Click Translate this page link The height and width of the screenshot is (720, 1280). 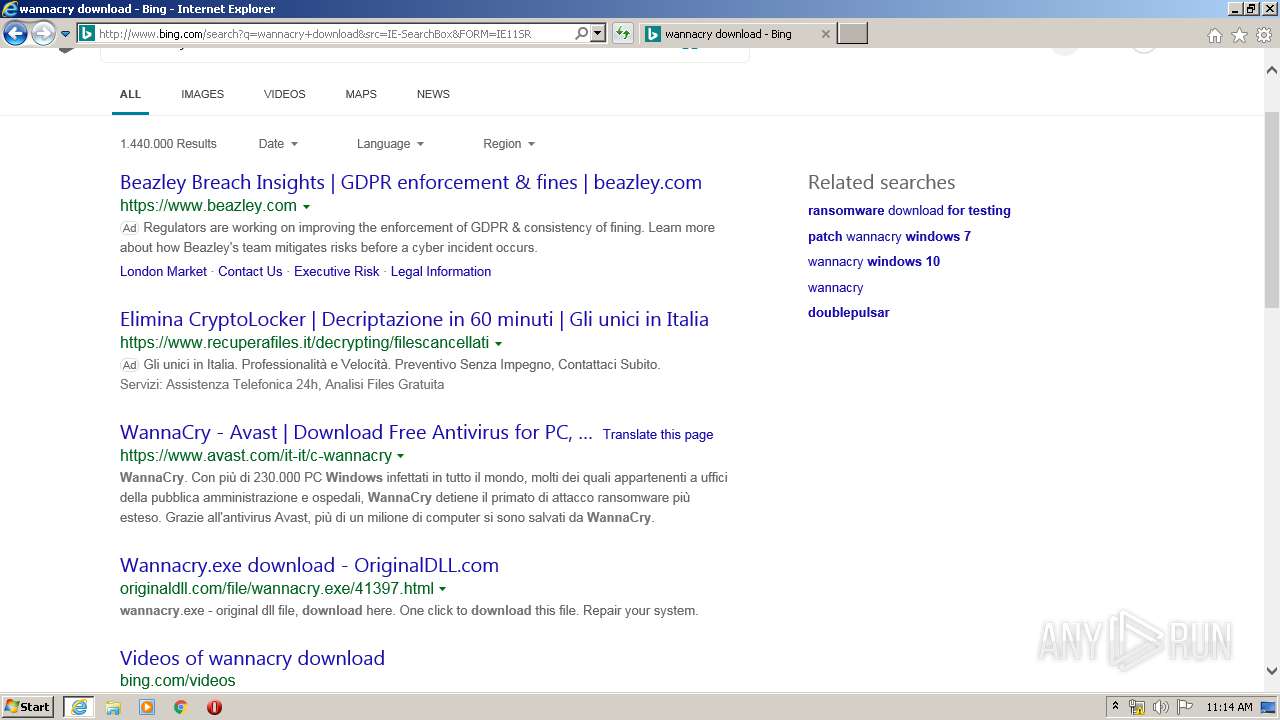[658, 434]
